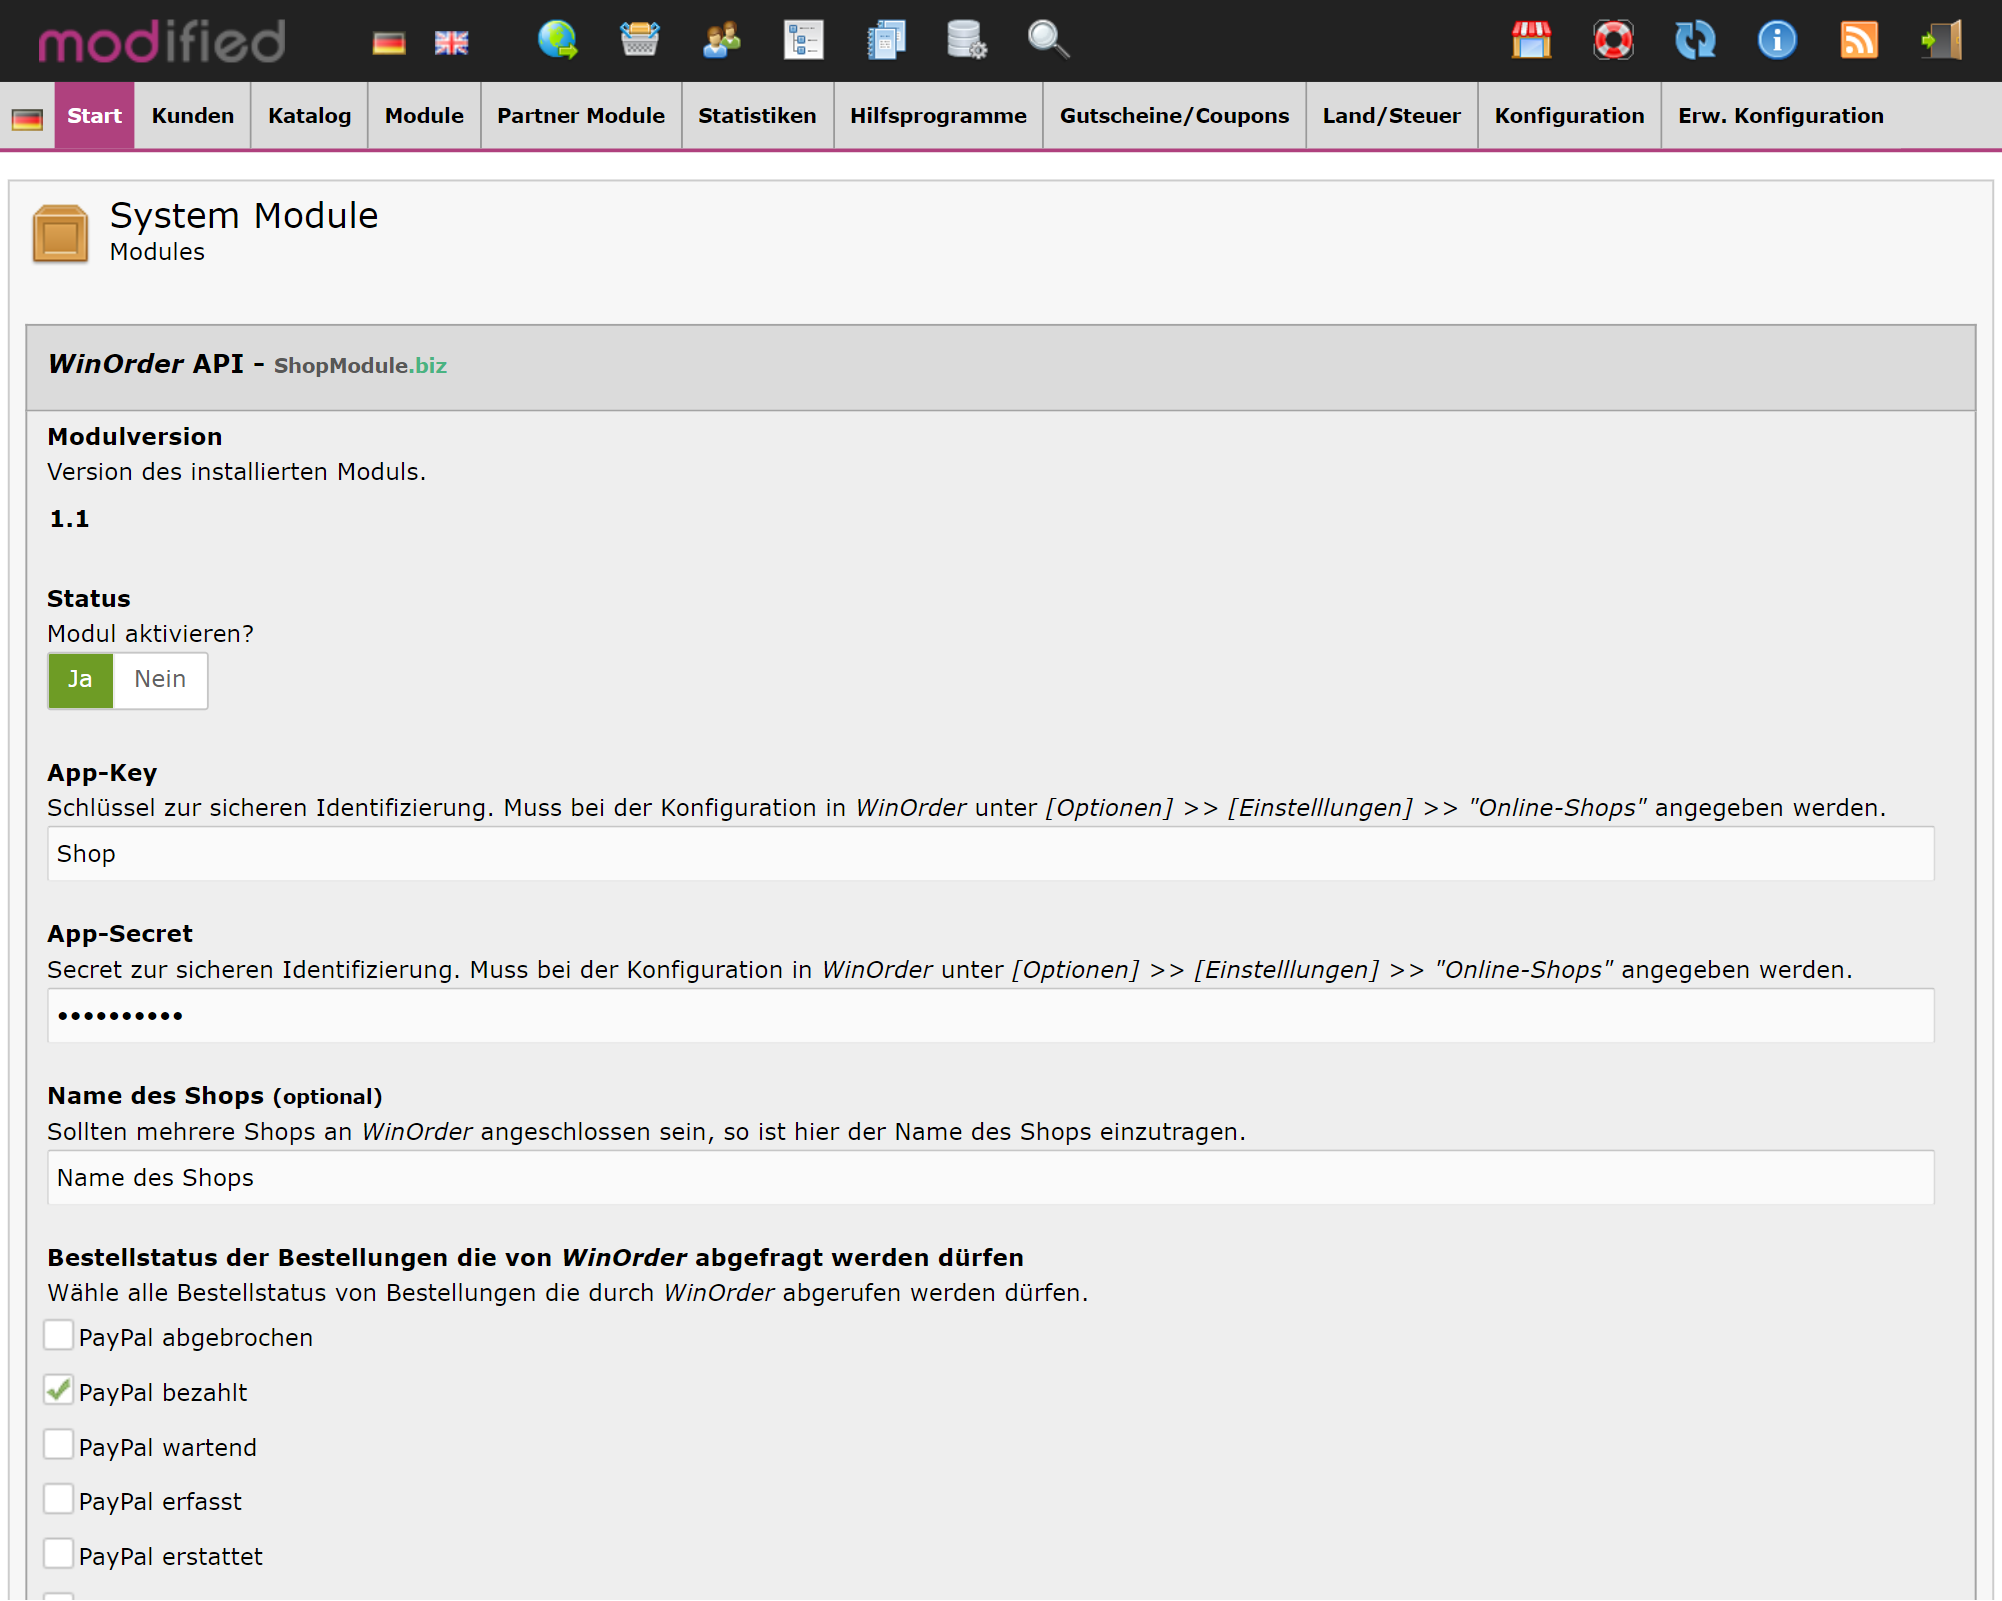The height and width of the screenshot is (1601, 2002).
Task: Uncheck PayPal bezahlt status
Action: click(x=59, y=1390)
